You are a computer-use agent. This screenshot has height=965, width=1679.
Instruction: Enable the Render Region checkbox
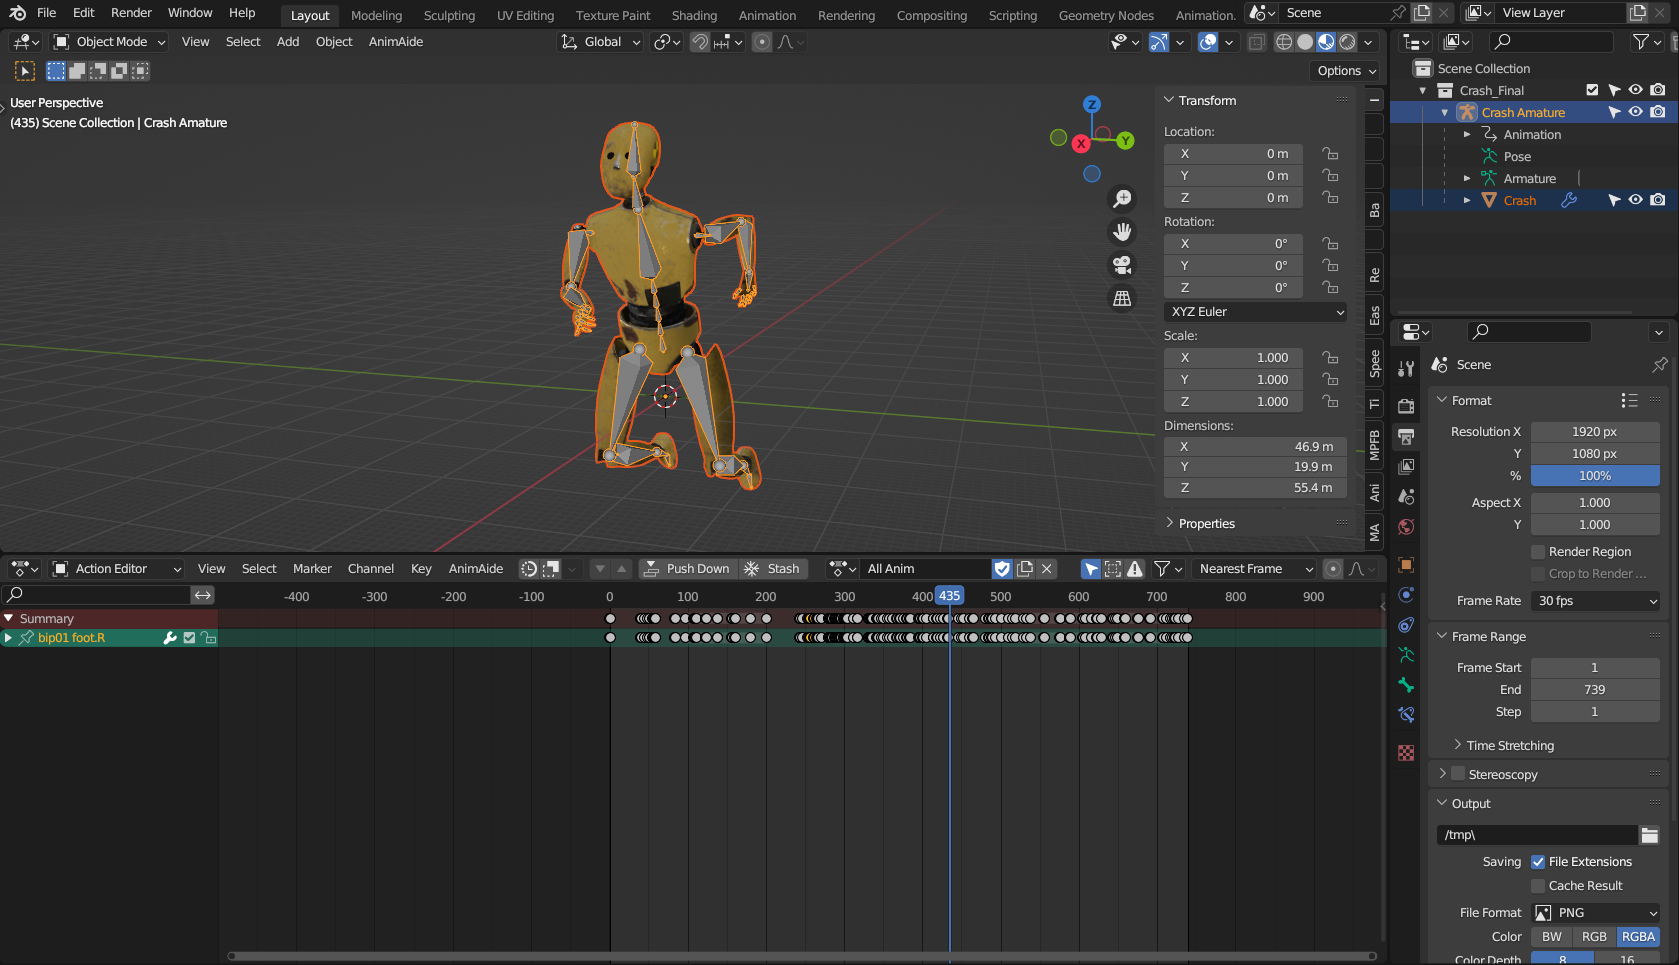1538,552
